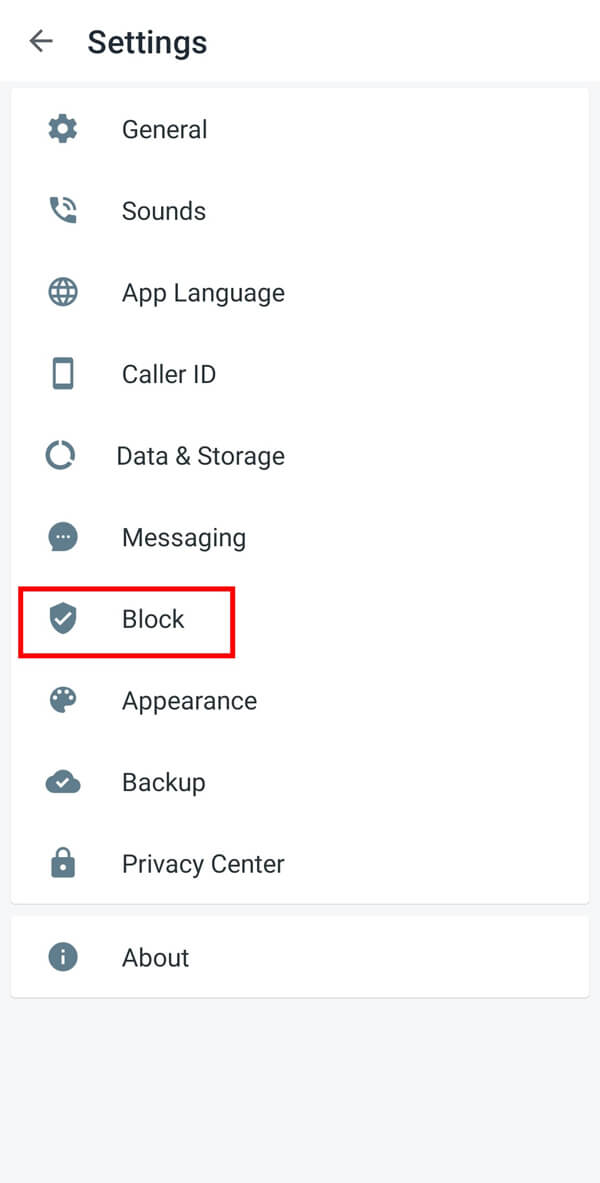Click the Caller ID phone icon
Image resolution: width=600 pixels, height=1183 pixels.
point(62,373)
